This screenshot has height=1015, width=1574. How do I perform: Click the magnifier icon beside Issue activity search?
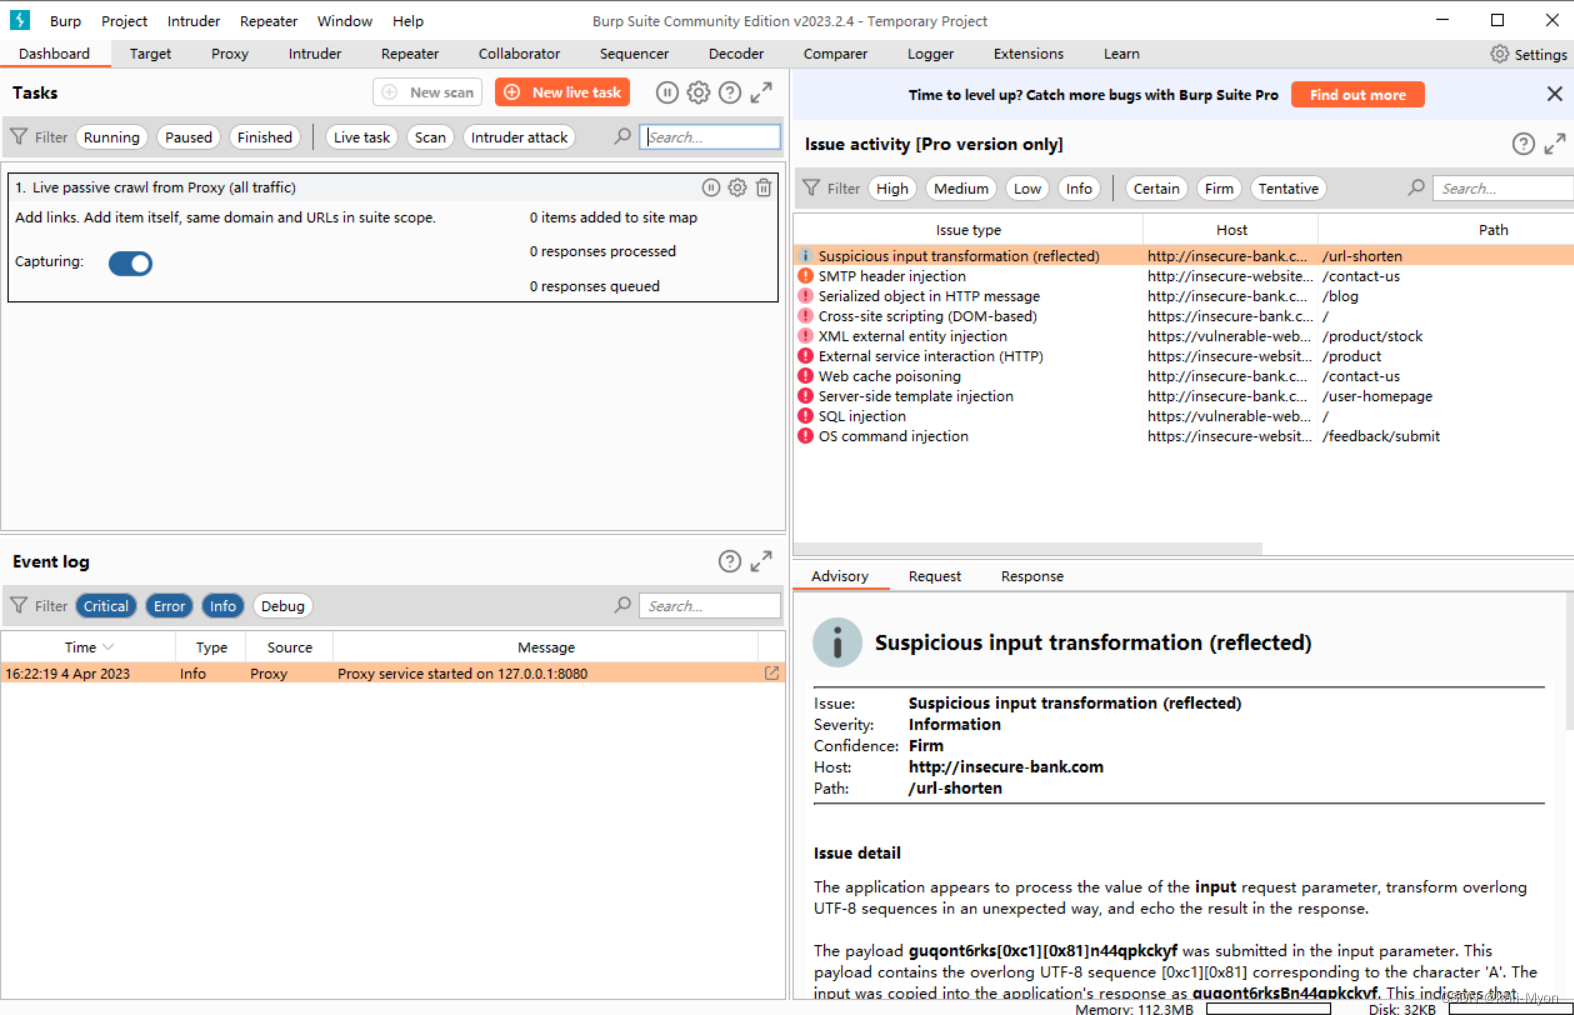pyautogui.click(x=1416, y=188)
